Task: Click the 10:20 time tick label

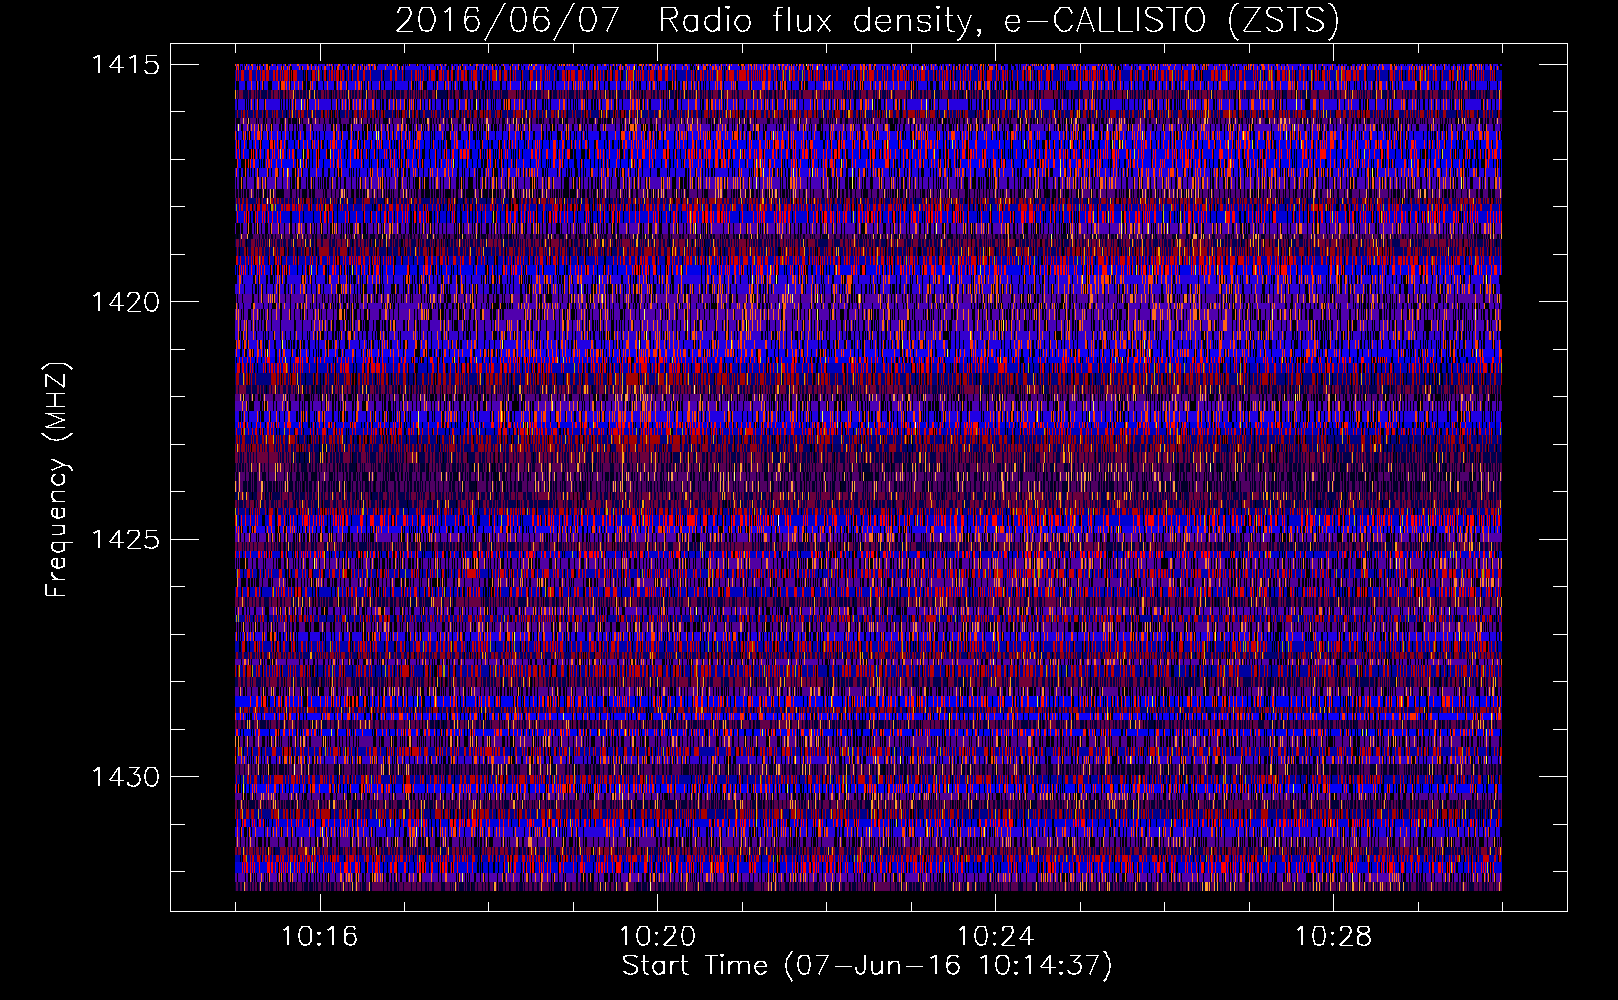Action: (657, 937)
